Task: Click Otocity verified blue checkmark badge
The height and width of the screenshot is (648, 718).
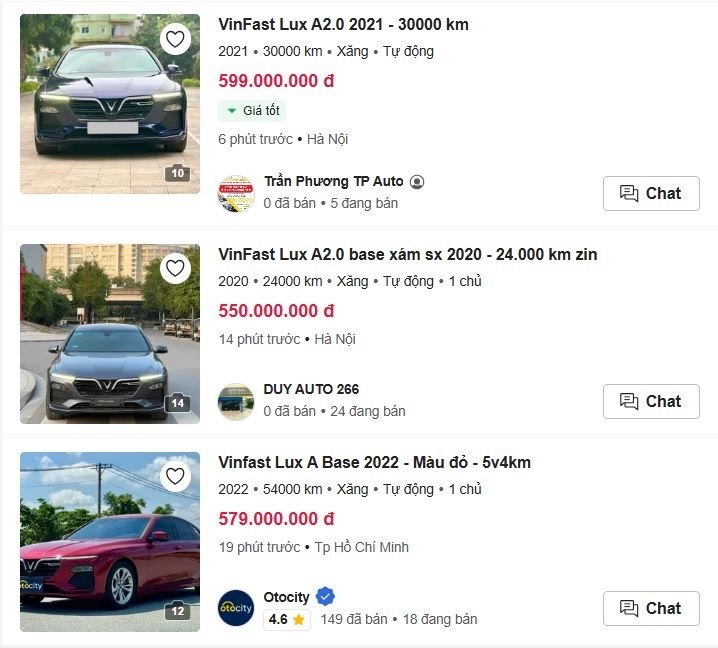Action: click(325, 597)
